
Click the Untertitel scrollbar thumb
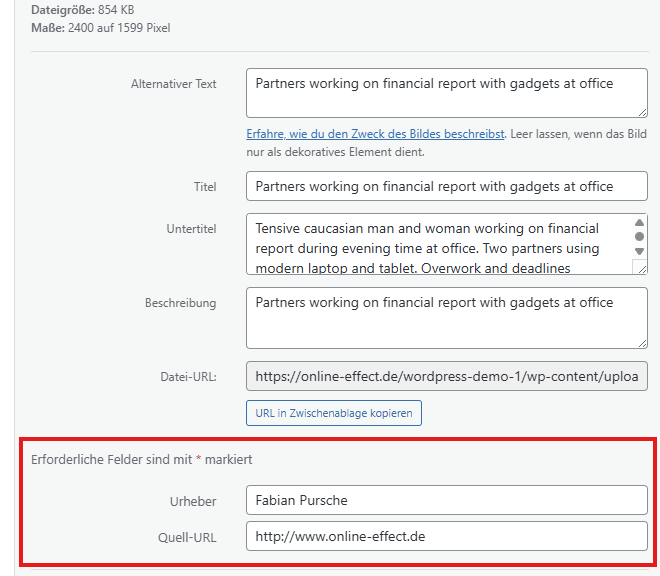[x=639, y=237]
